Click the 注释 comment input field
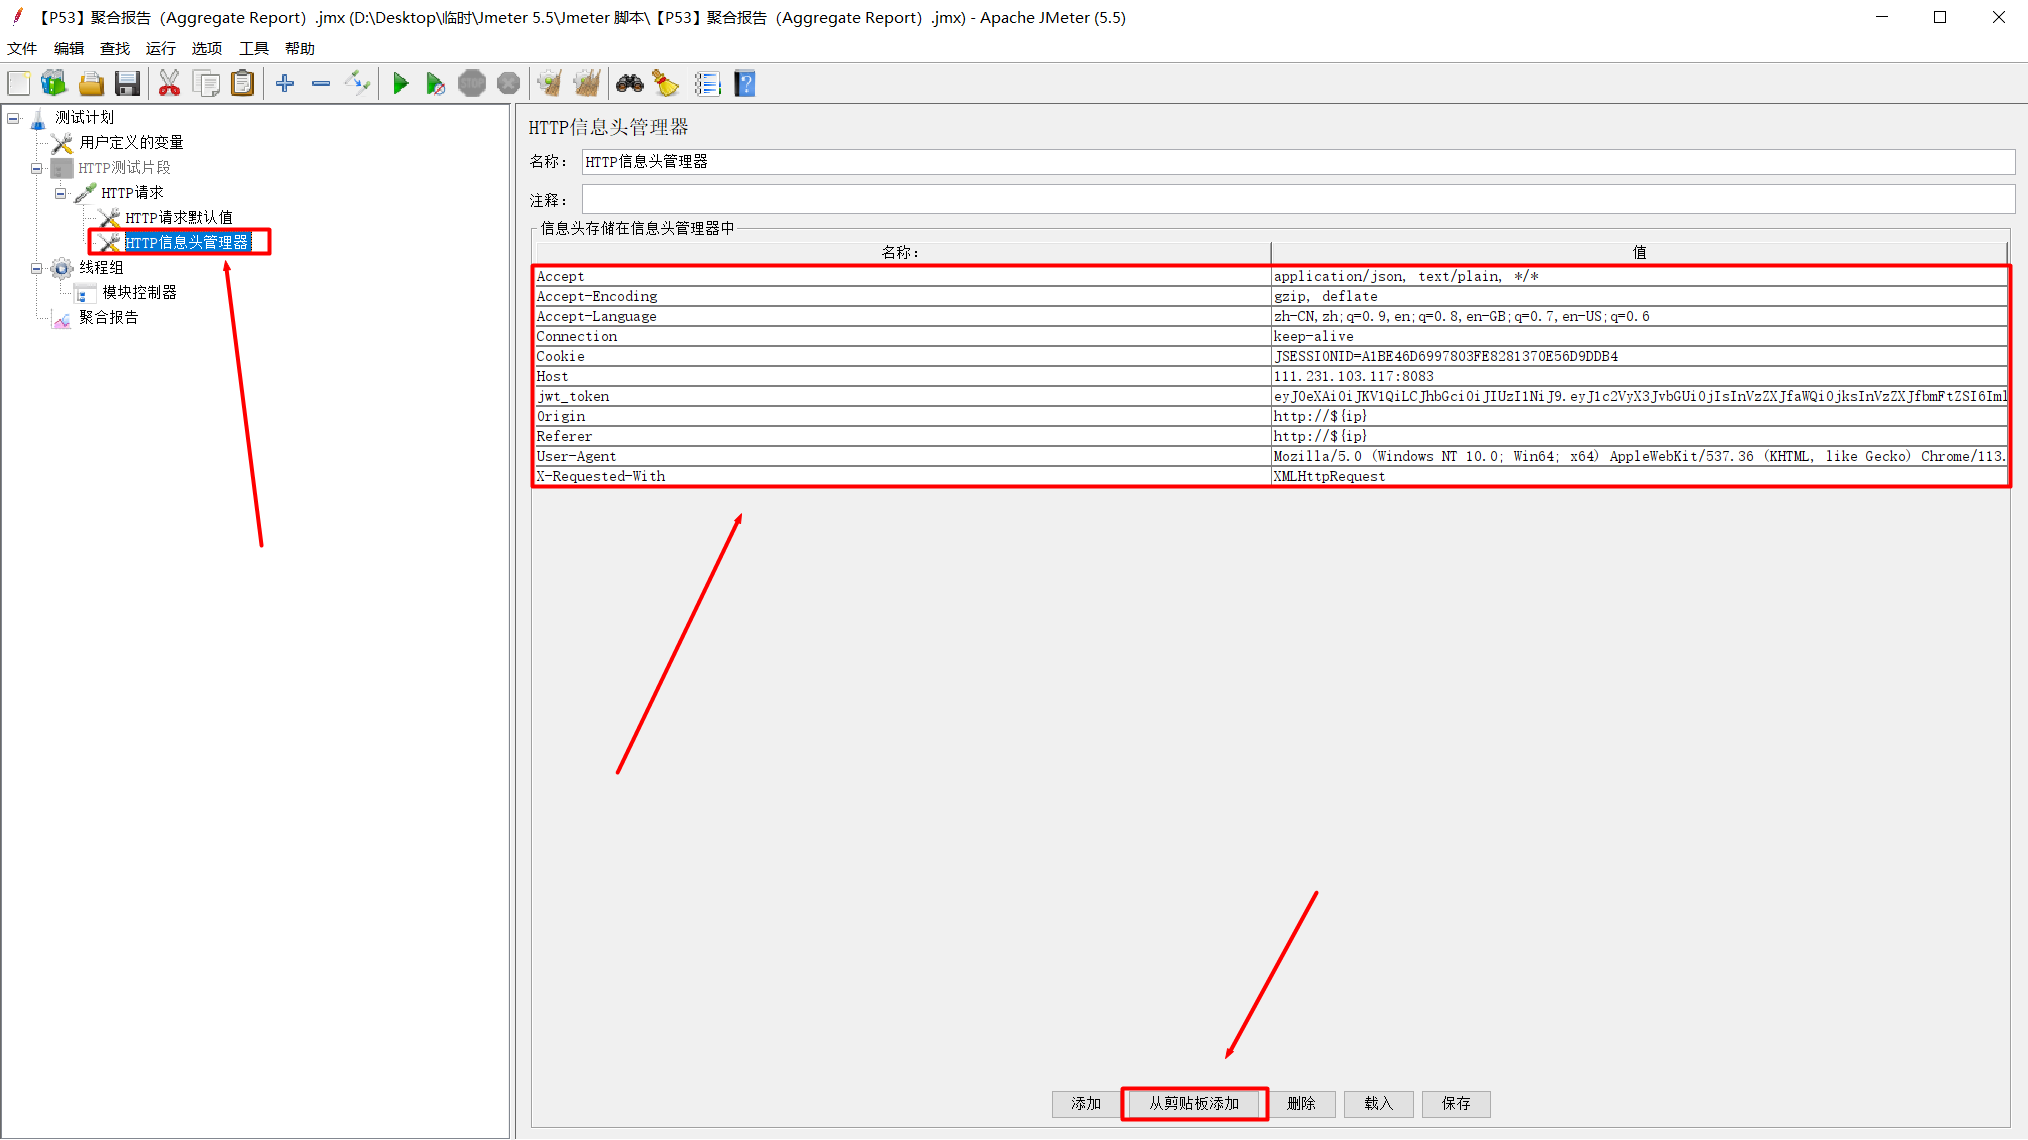 (x=1297, y=200)
